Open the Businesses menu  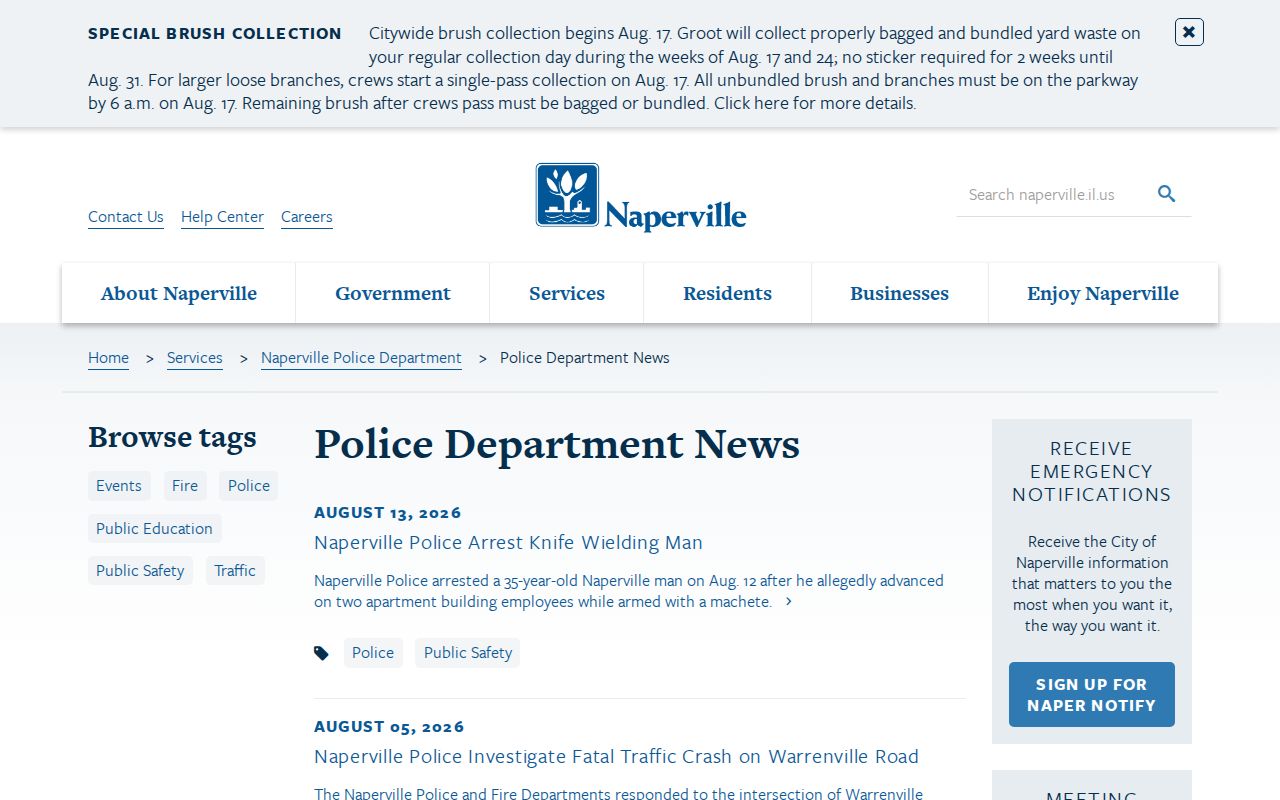(x=900, y=293)
